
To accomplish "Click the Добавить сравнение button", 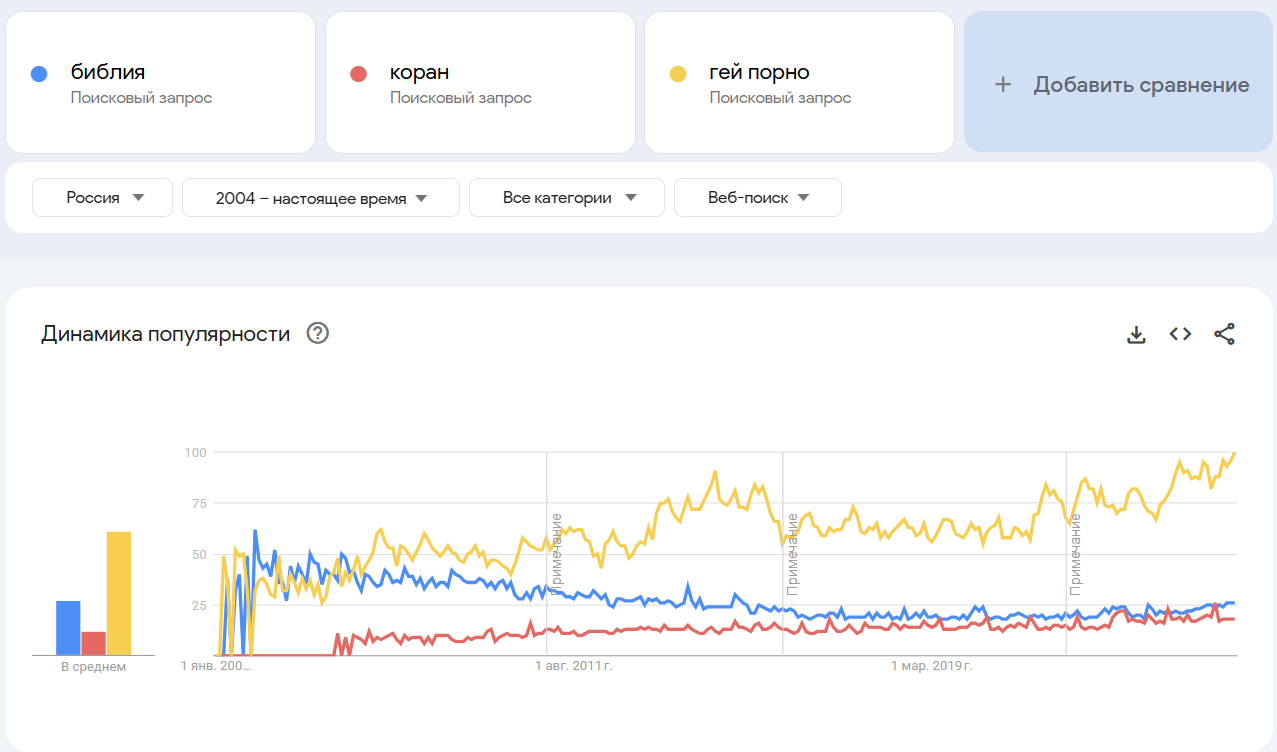I will tap(1120, 83).
